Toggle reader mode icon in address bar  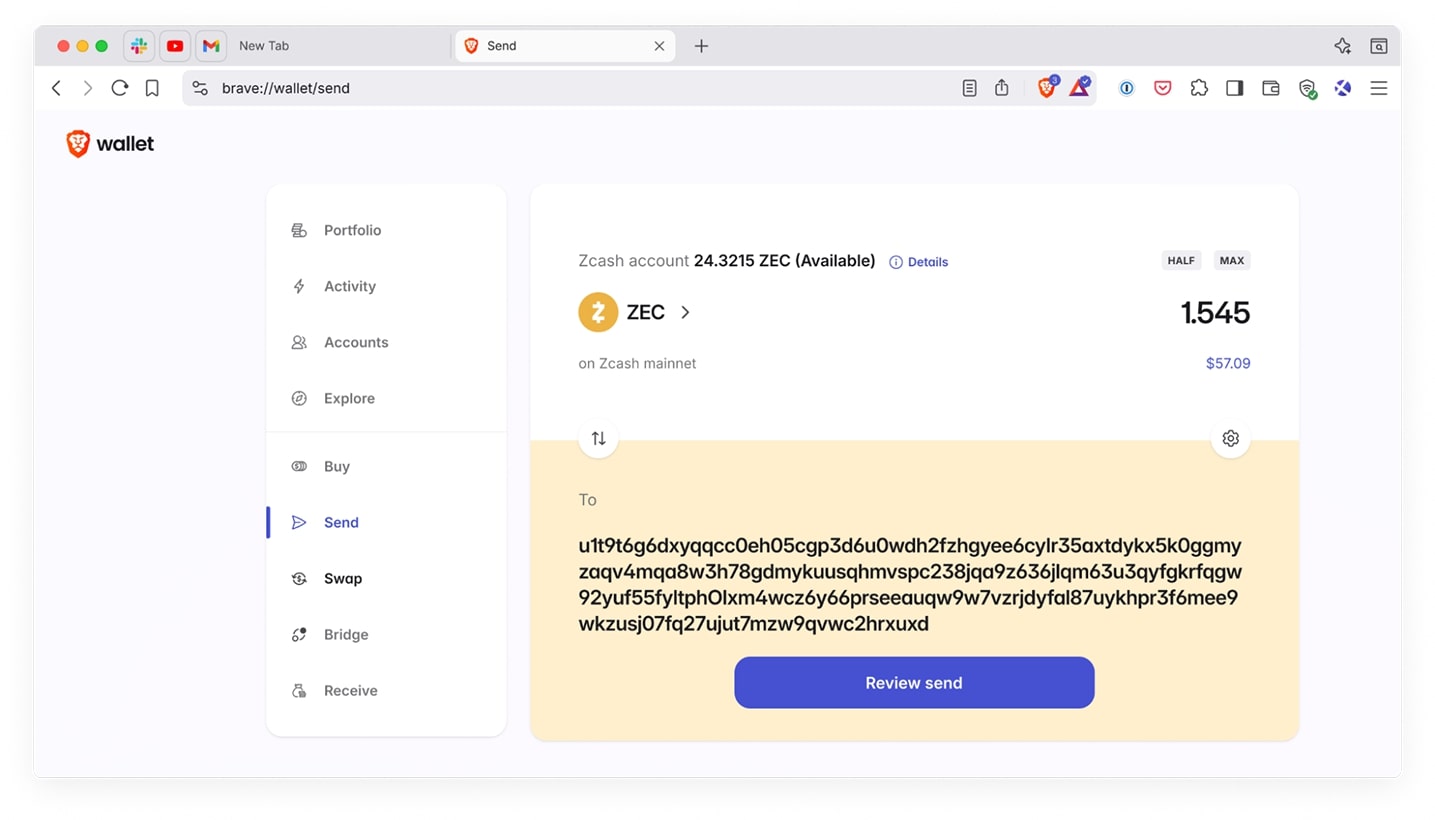tap(969, 88)
